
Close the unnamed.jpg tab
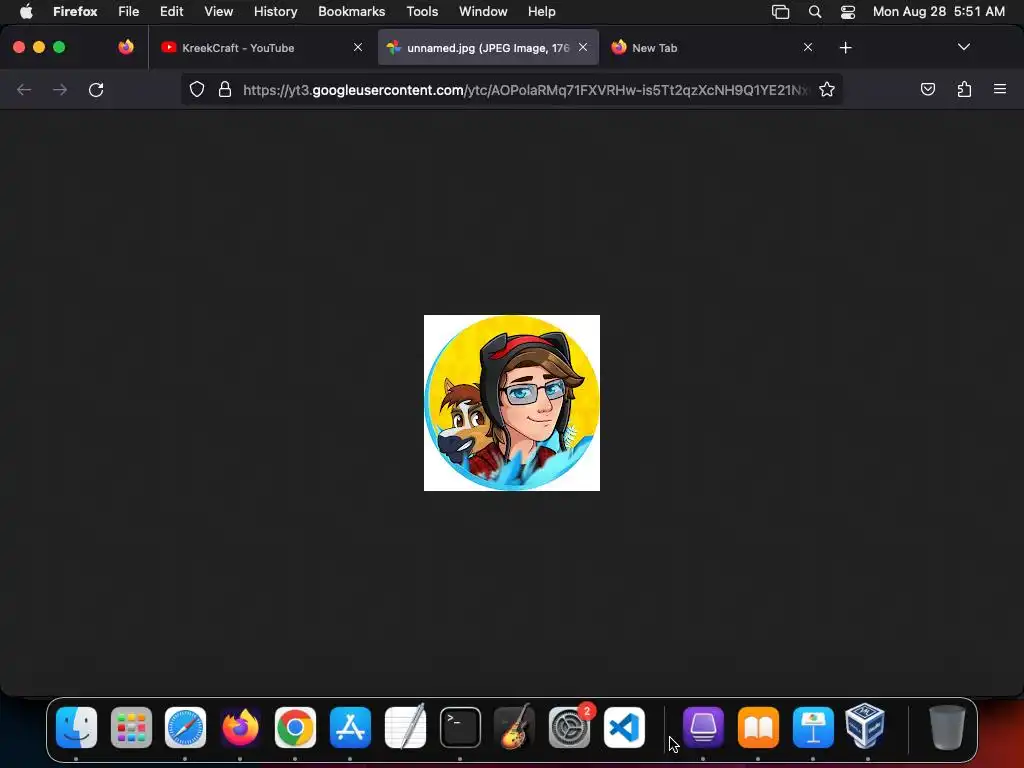coord(583,47)
